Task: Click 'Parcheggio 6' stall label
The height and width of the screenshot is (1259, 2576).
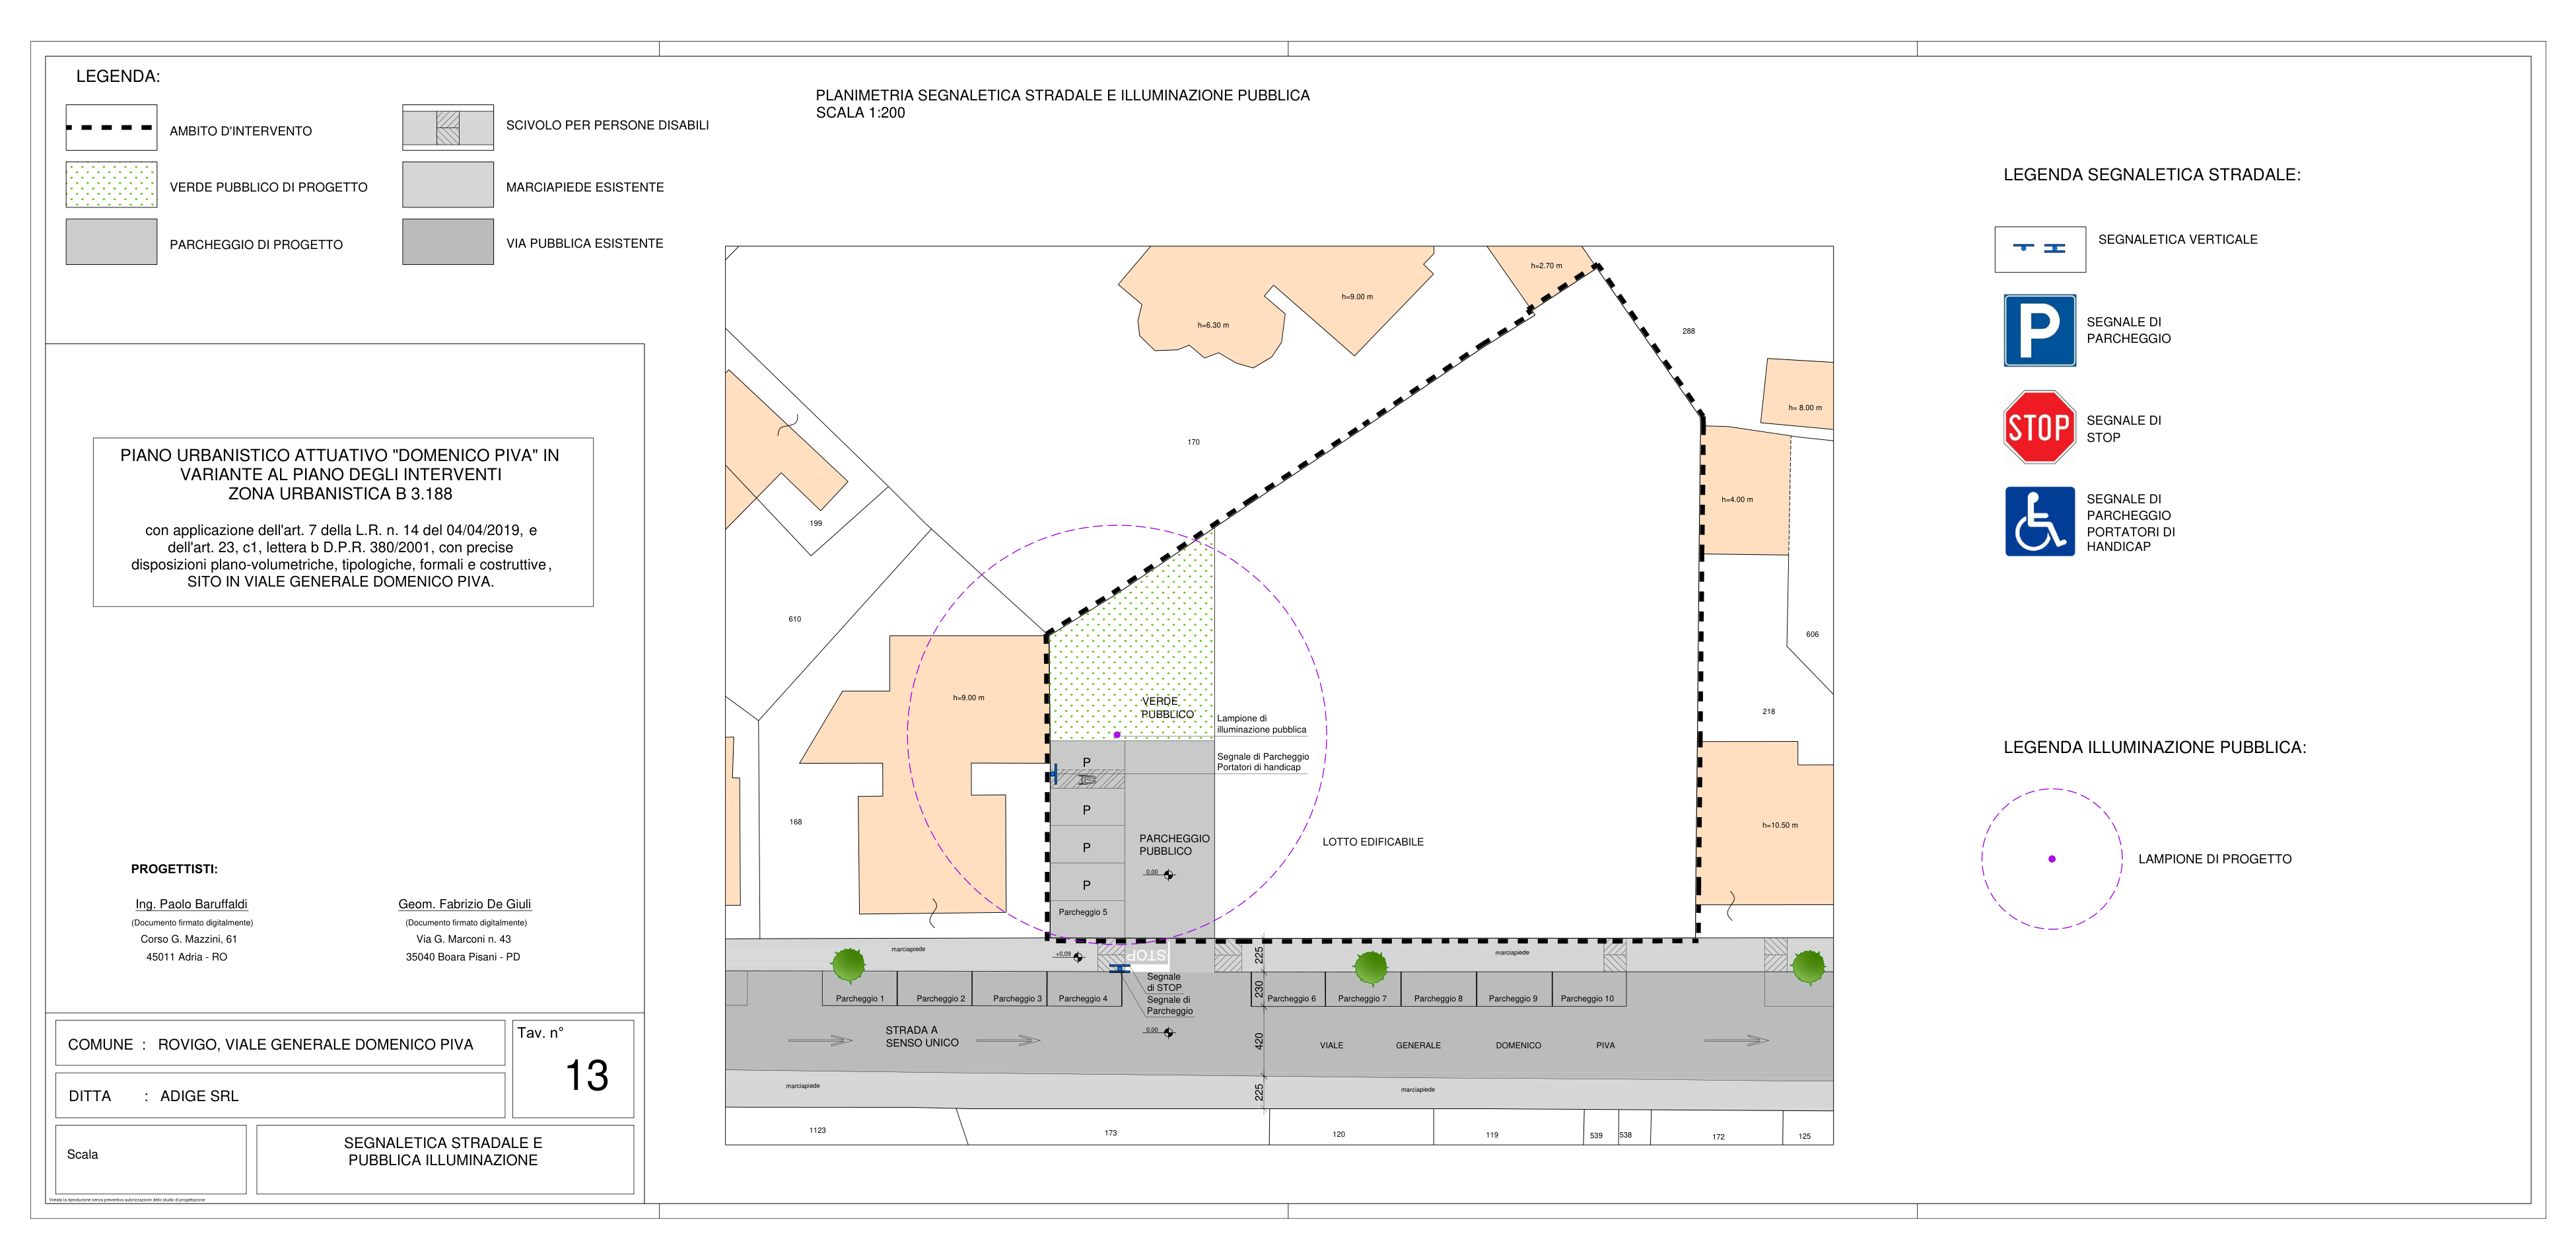Action: tap(1292, 999)
